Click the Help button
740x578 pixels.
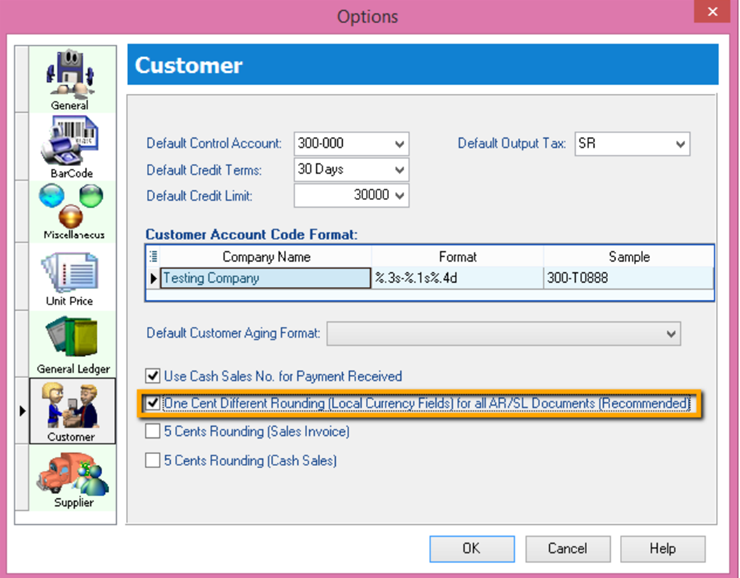(x=662, y=548)
